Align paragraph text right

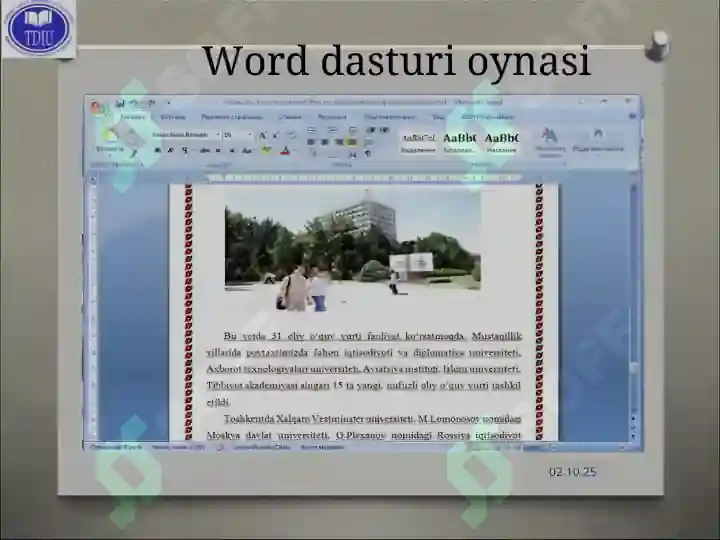coord(339,142)
